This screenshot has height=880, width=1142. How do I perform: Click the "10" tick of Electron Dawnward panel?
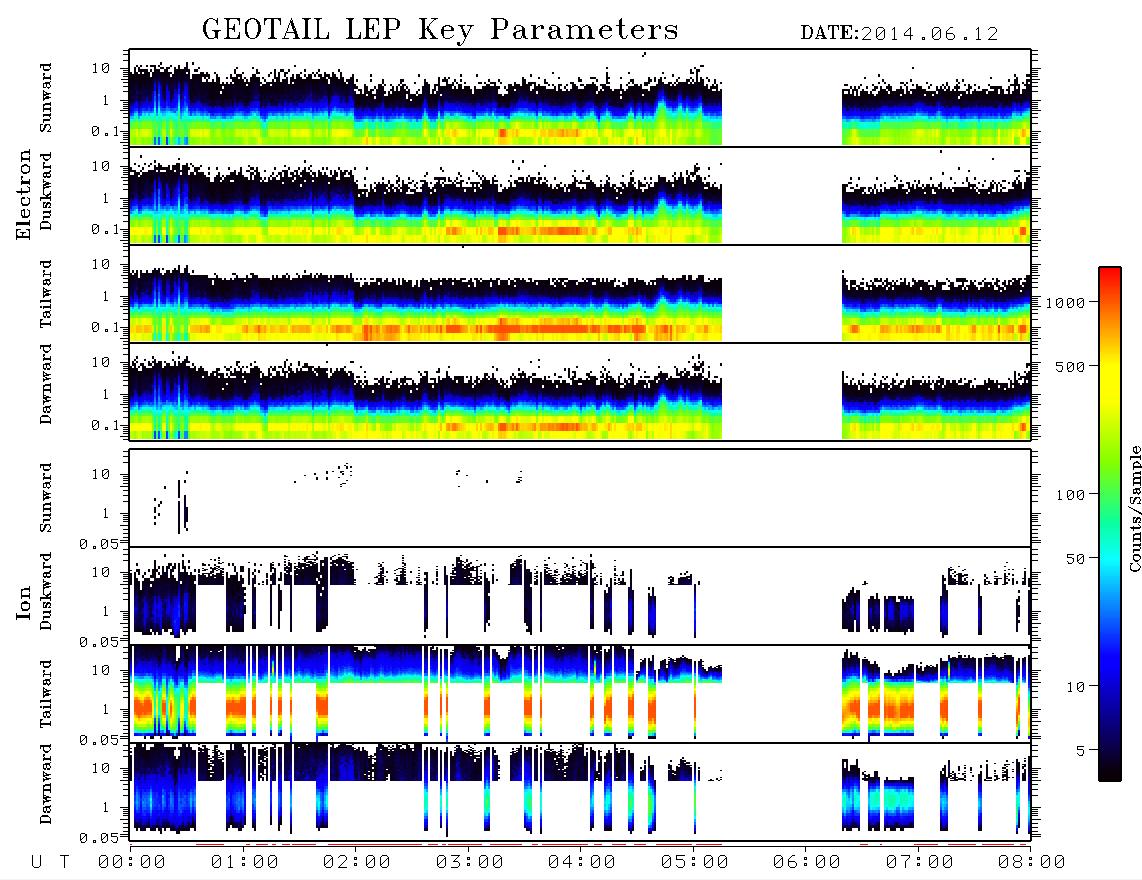point(101,361)
